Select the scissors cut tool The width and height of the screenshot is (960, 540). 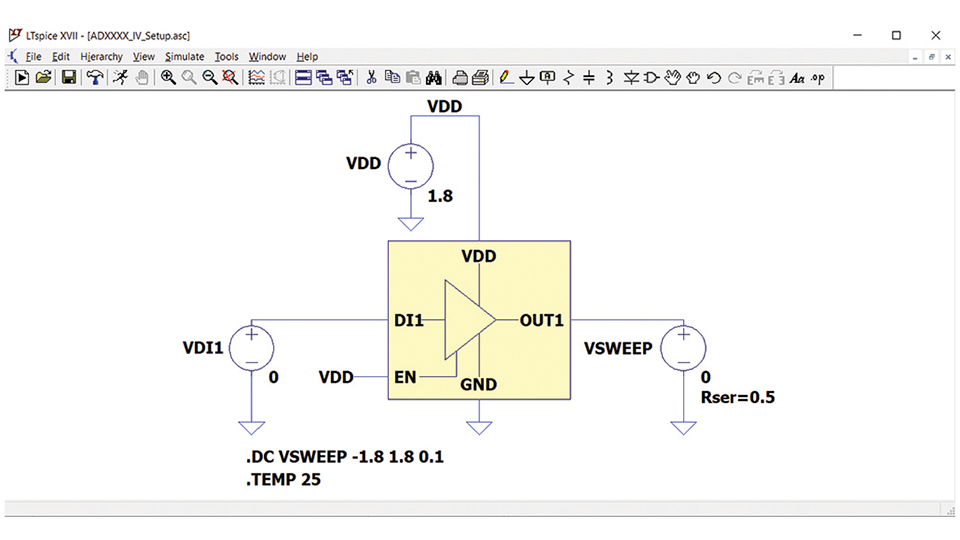click(371, 78)
